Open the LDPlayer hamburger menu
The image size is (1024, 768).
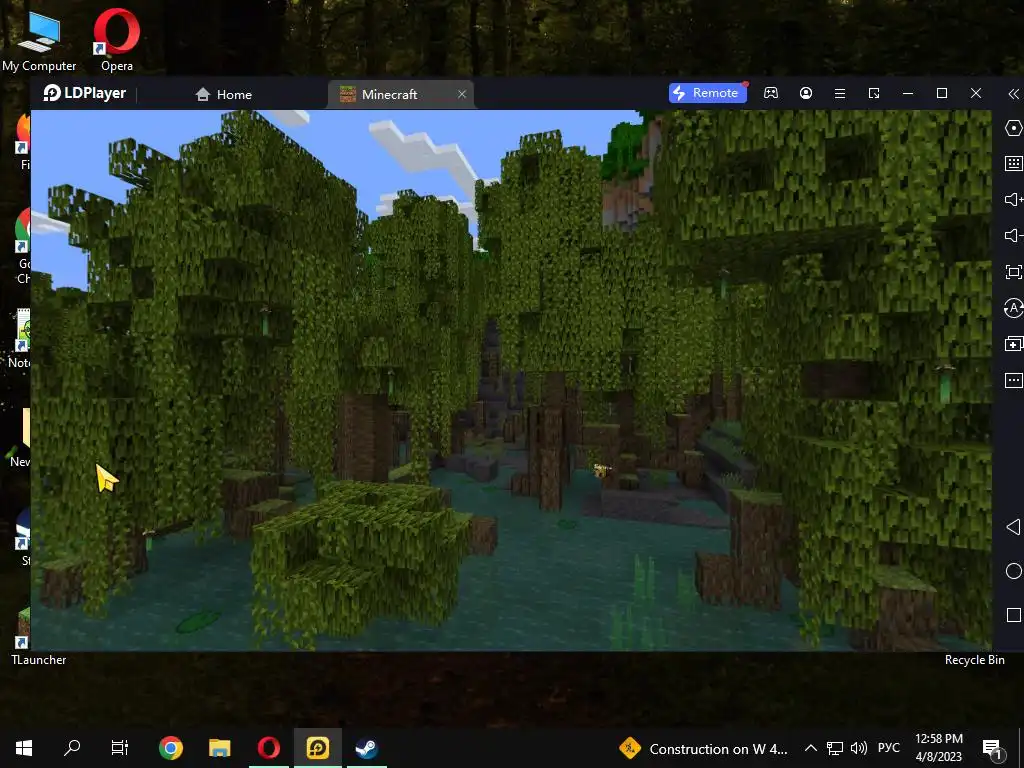pos(840,93)
